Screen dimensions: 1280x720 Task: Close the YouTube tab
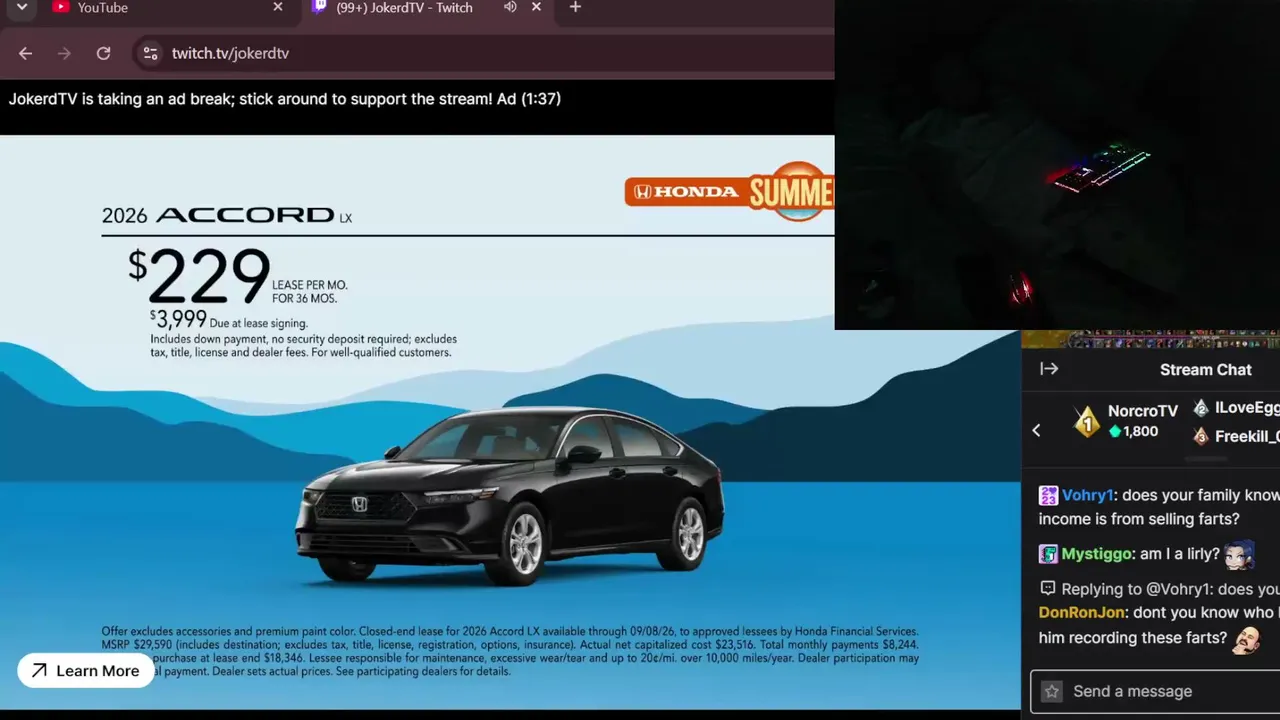coord(278,7)
